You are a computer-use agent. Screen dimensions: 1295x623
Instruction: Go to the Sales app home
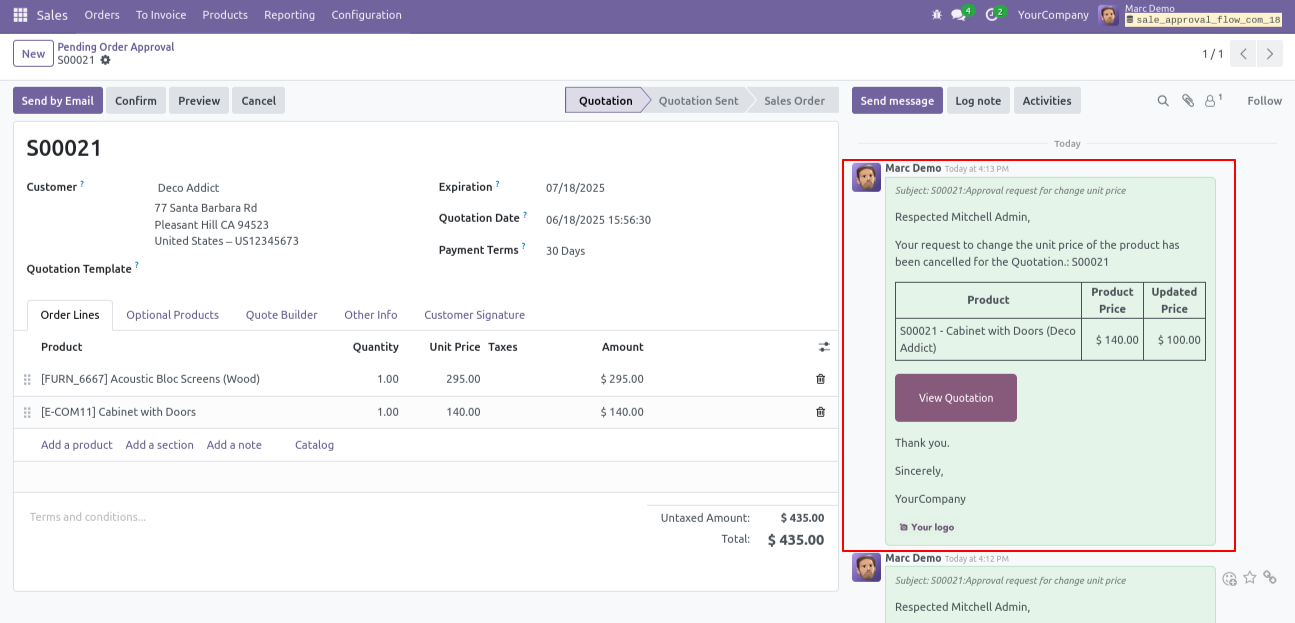(52, 15)
